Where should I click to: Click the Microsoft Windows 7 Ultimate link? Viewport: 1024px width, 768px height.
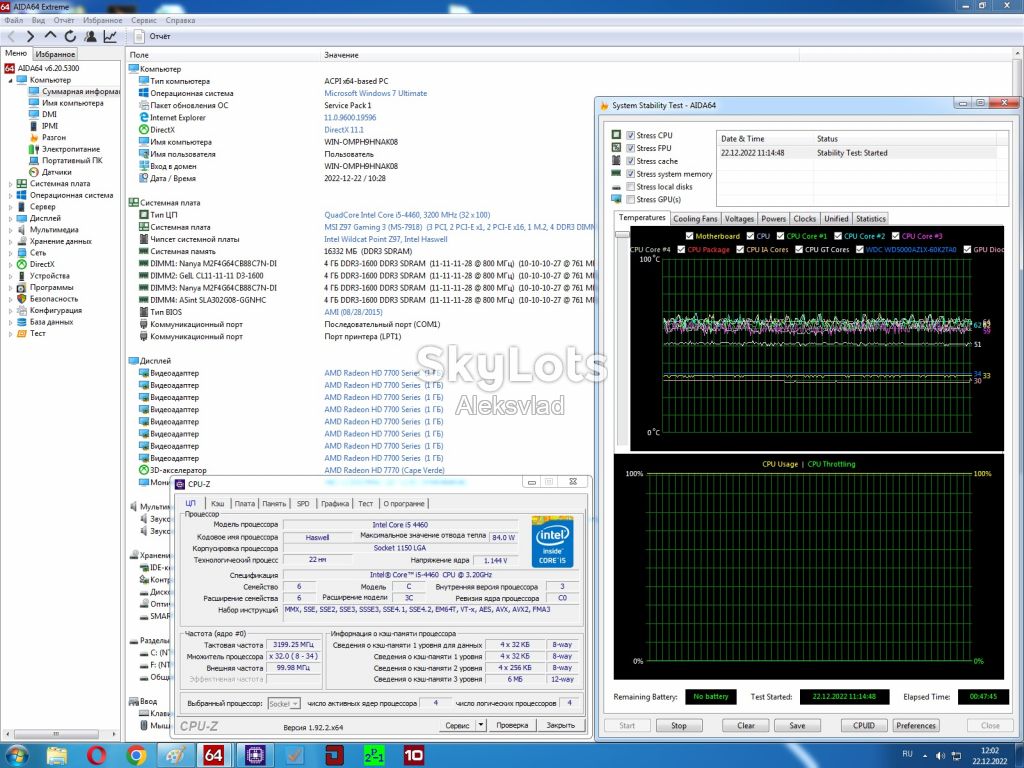pos(376,93)
